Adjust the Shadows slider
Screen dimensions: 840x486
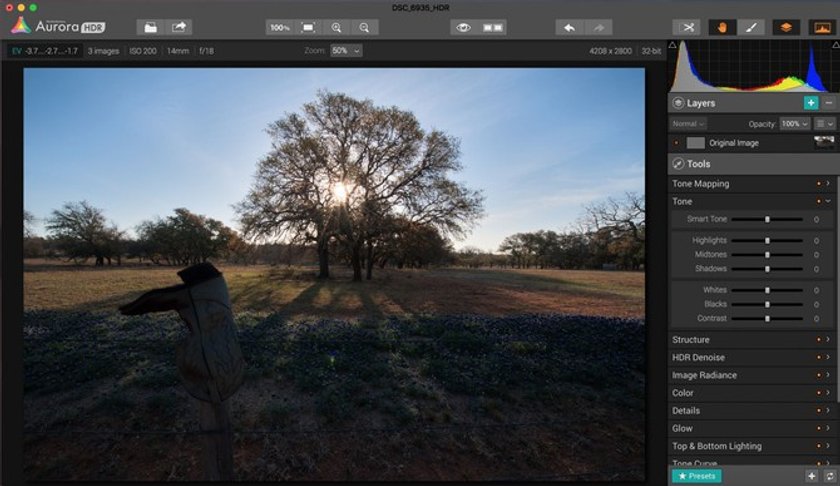[767, 269]
